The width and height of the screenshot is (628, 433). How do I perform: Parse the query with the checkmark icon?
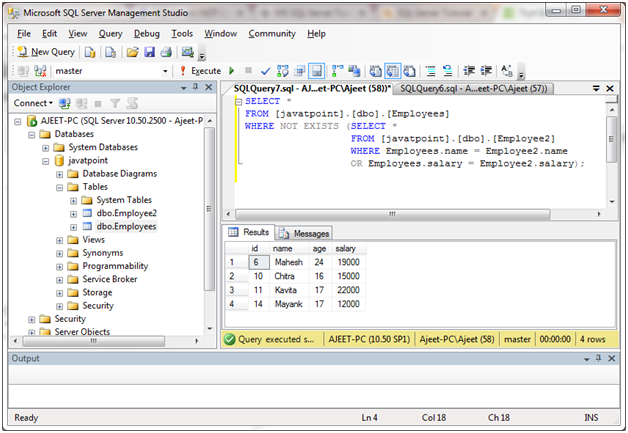(x=265, y=71)
